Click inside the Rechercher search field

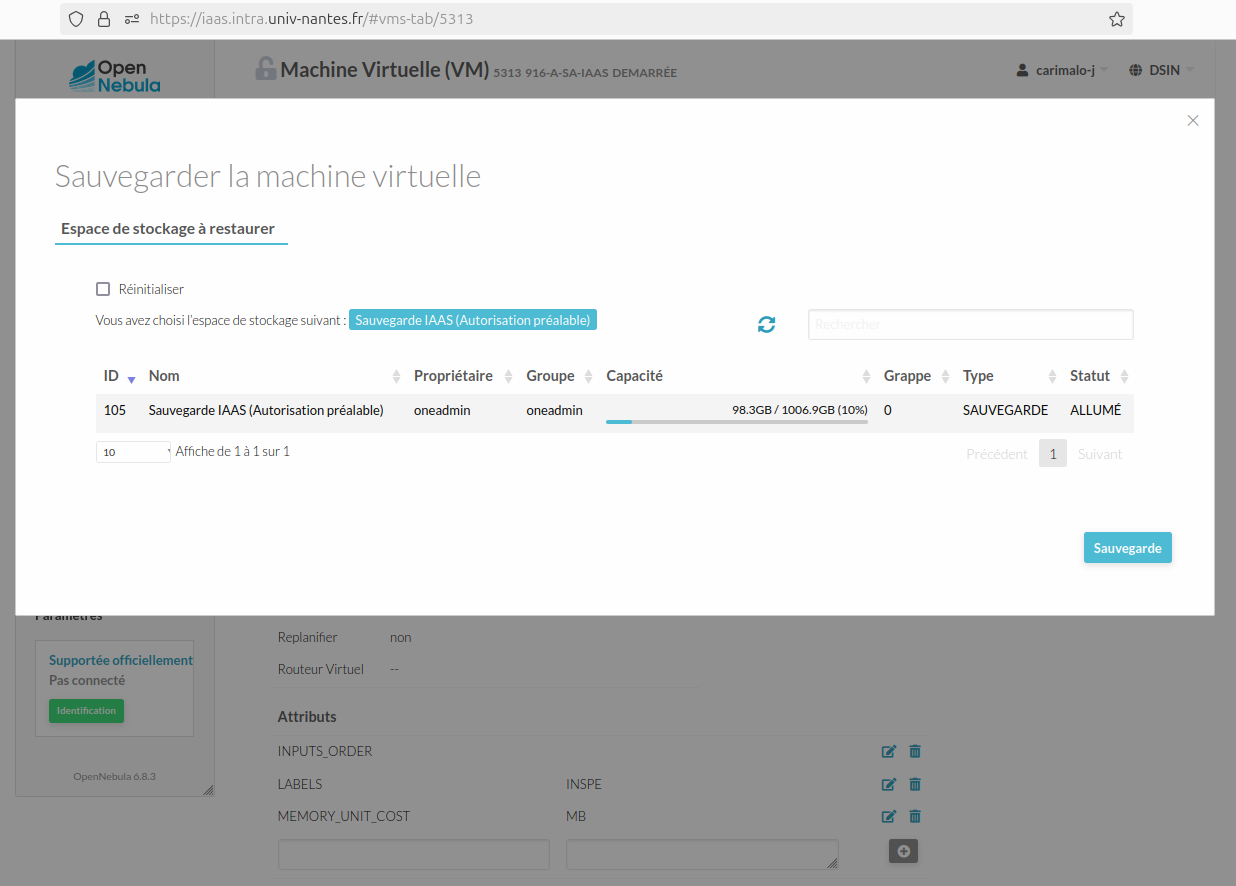click(970, 324)
